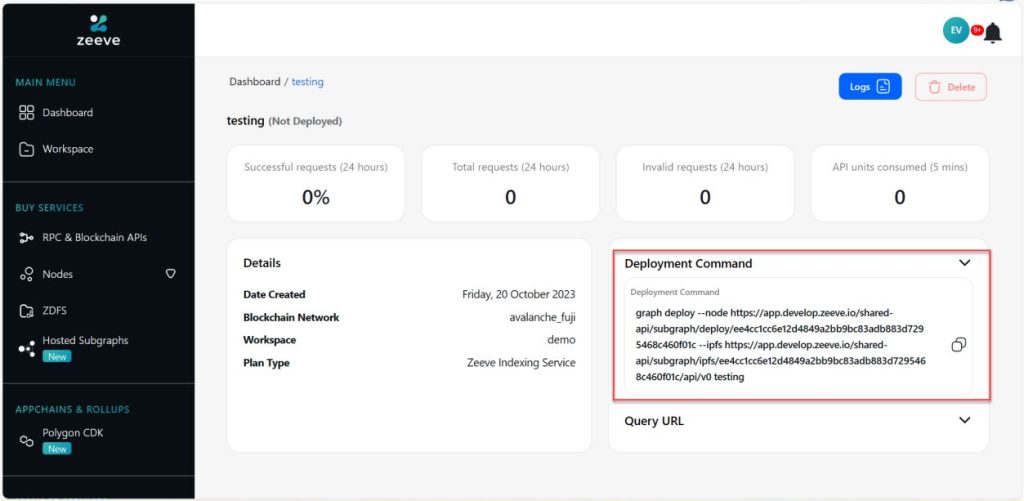The width and height of the screenshot is (1024, 501).
Task: Click the Blockchain Network label
Action: [x=291, y=317]
